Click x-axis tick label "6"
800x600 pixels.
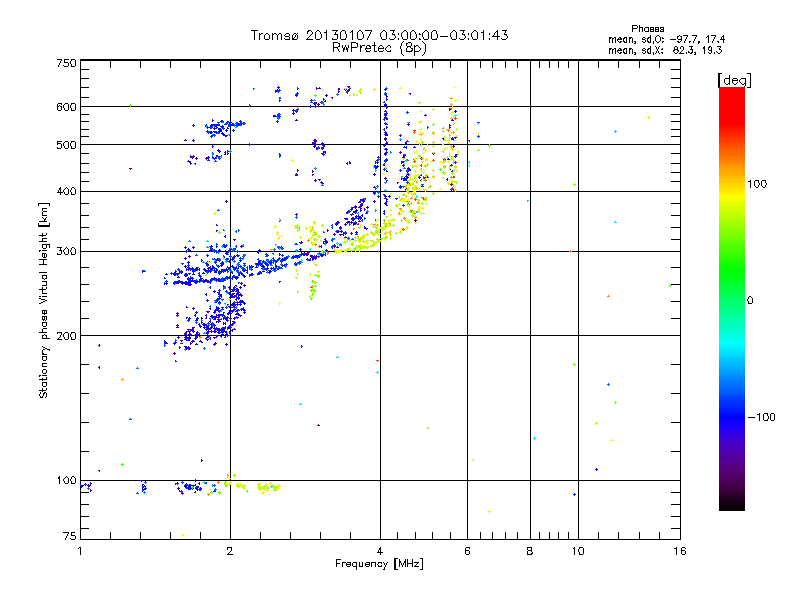pyautogui.click(x=467, y=551)
